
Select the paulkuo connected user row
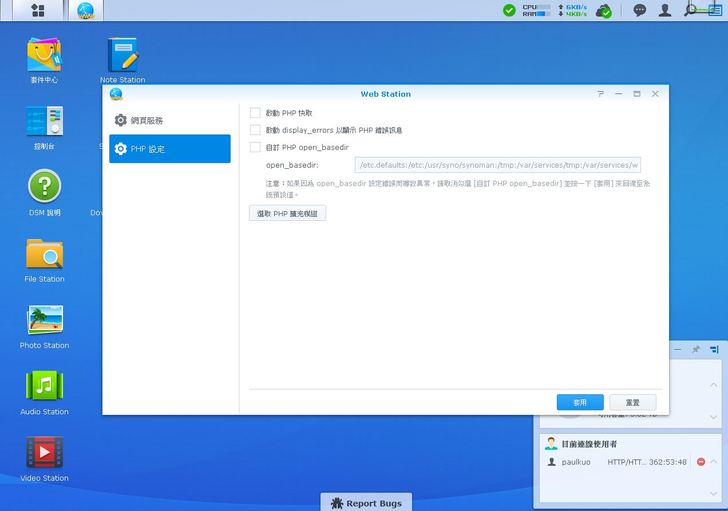click(625, 462)
